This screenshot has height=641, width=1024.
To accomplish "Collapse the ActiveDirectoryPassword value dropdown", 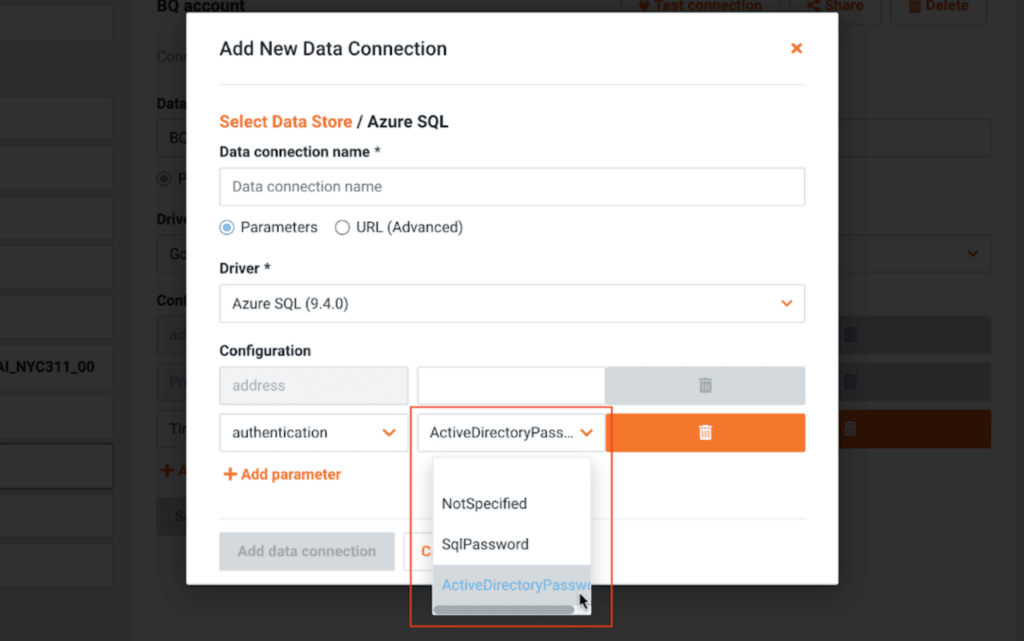I will click(x=587, y=433).
